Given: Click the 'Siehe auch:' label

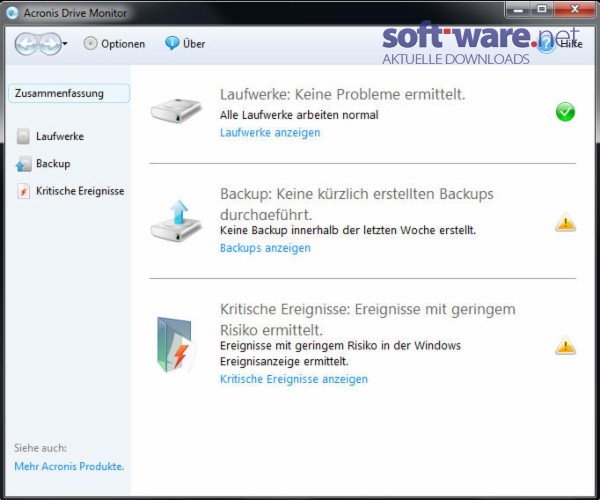Looking at the screenshot, I should (x=40, y=448).
